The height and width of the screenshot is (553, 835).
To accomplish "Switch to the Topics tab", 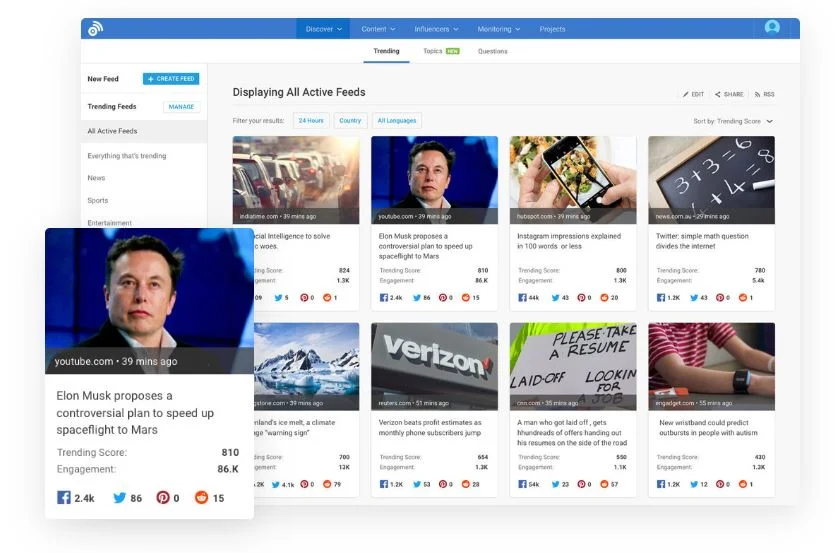I will coord(441,51).
